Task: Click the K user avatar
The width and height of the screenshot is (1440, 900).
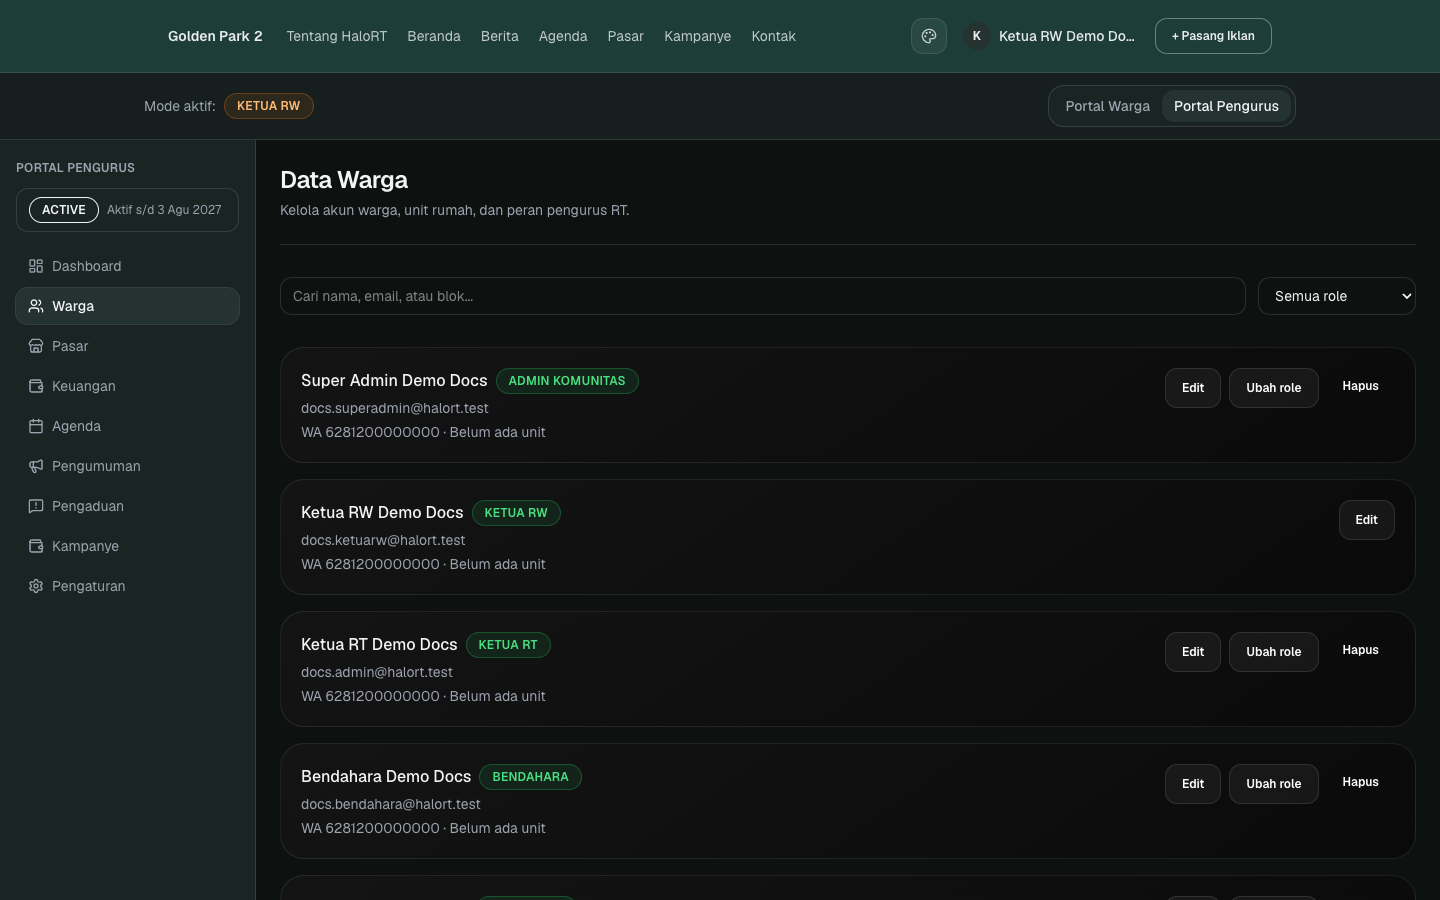Action: coord(977,36)
